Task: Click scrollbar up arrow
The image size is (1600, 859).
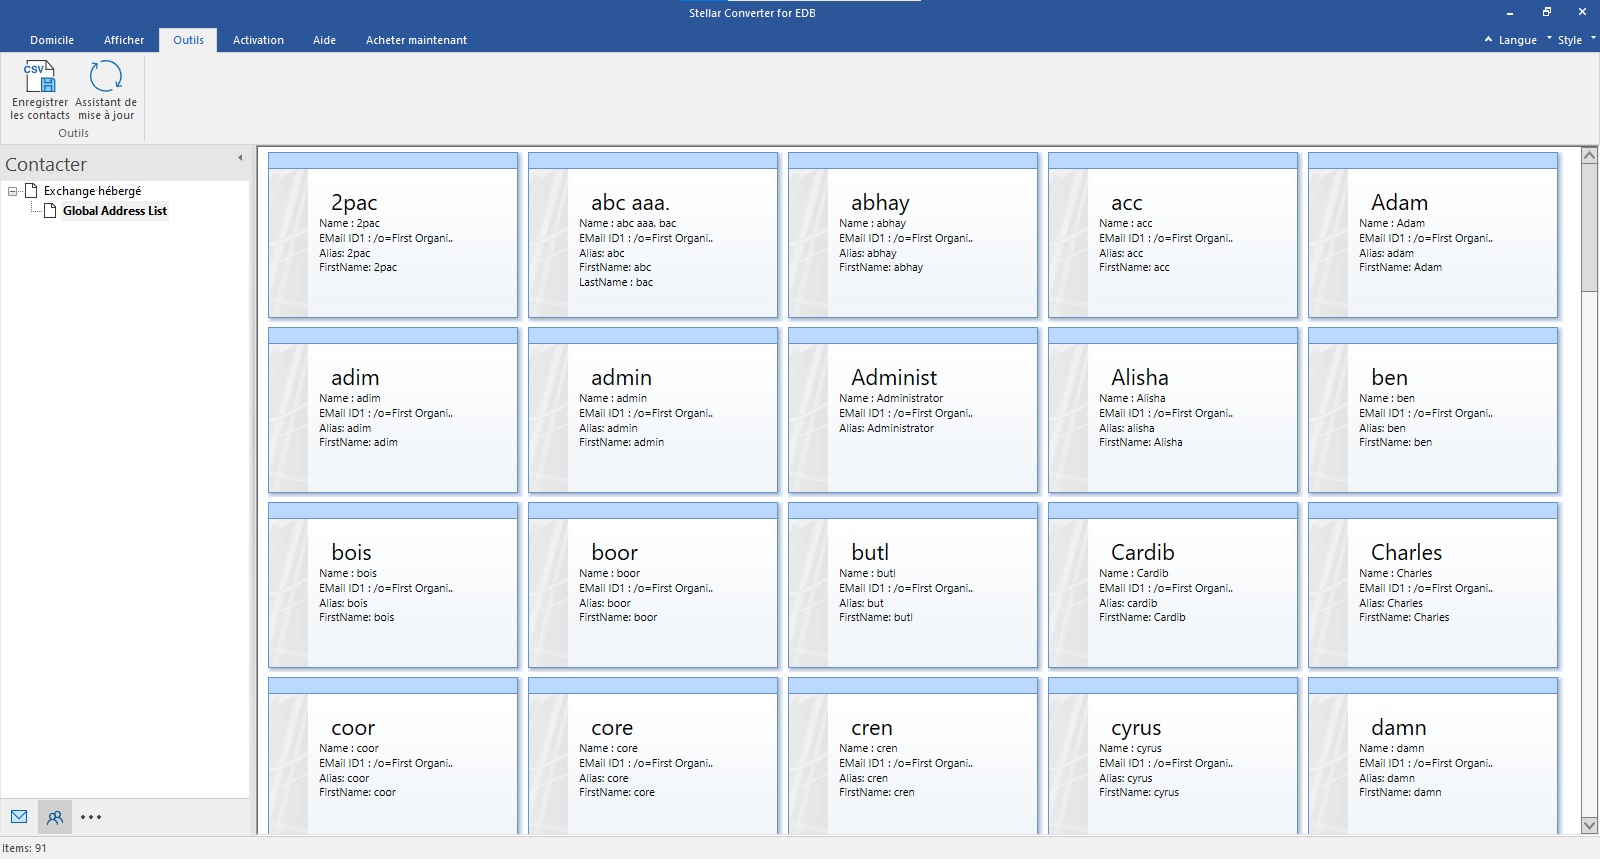Action: tap(1589, 156)
